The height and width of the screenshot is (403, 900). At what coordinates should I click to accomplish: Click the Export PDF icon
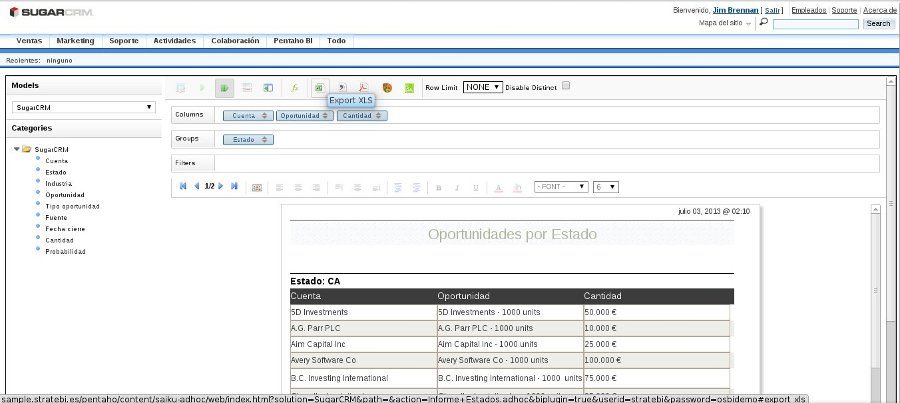coord(364,88)
